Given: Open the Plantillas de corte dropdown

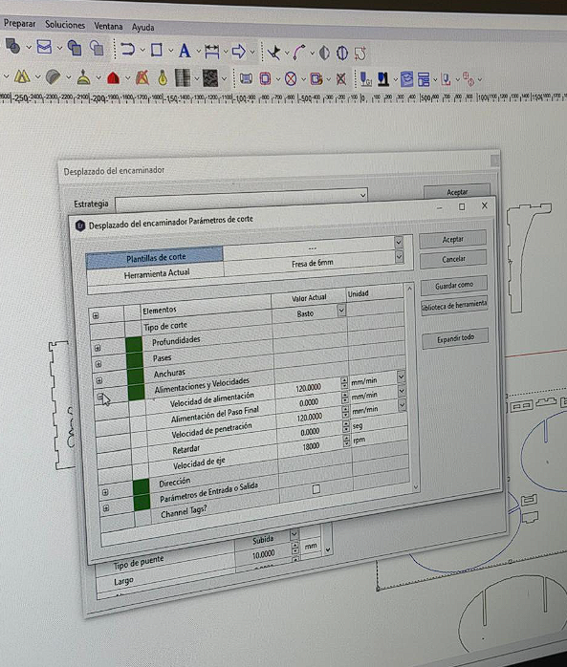Looking at the screenshot, I should (399, 242).
